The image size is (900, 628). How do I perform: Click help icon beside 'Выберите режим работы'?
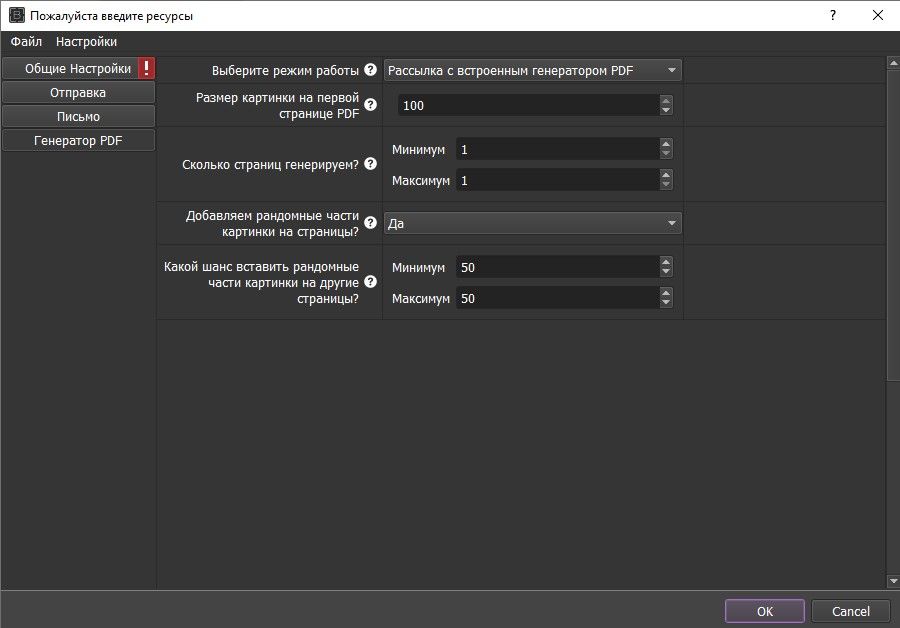click(x=370, y=70)
